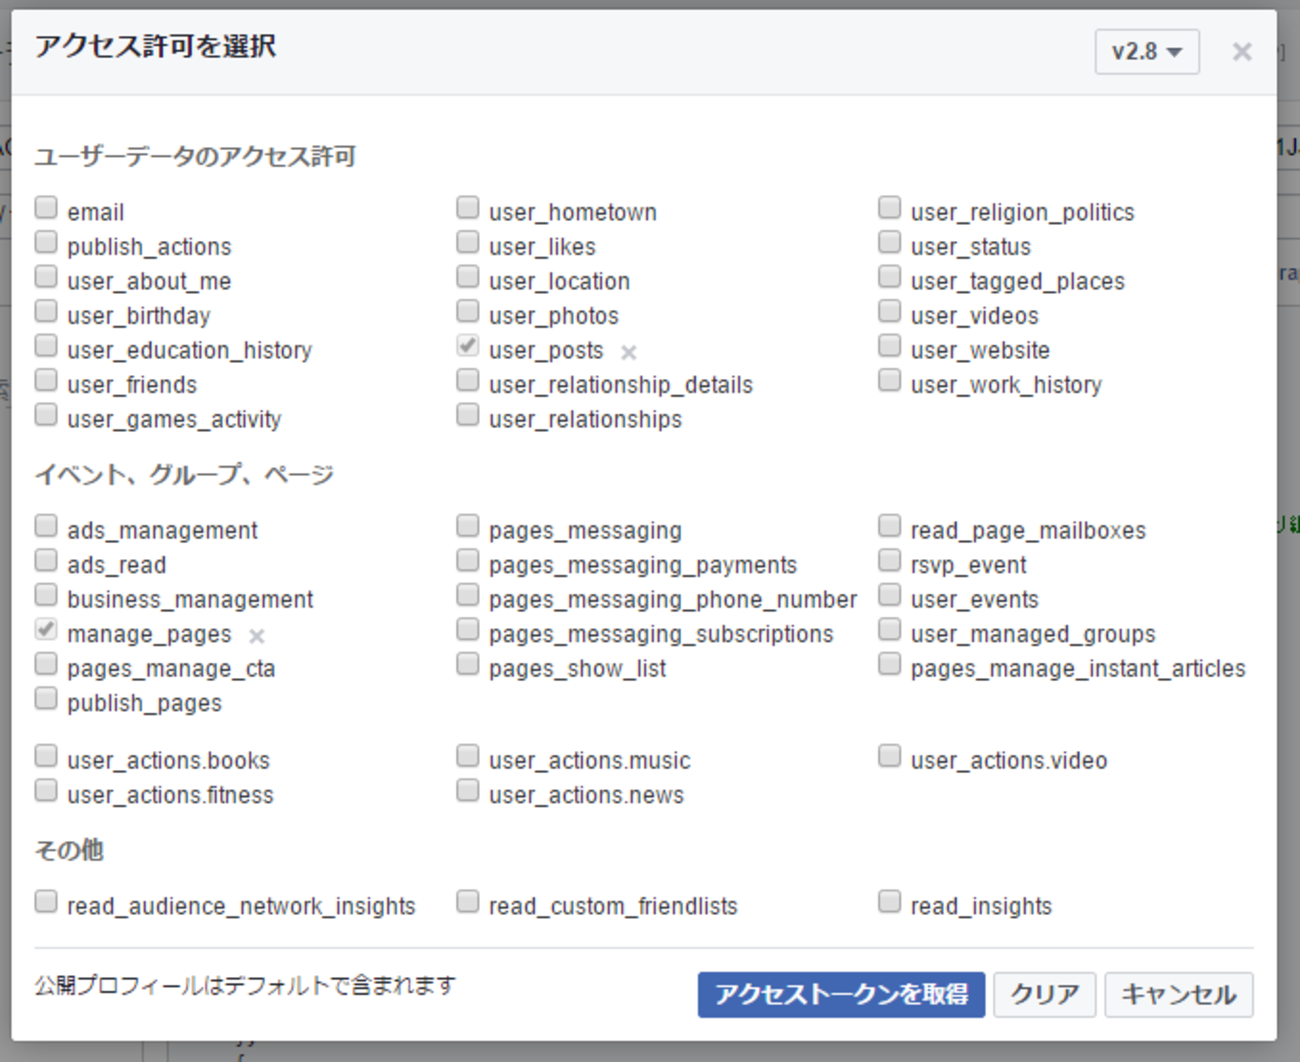Uncheck the user_posts checkbox
This screenshot has width=1300, height=1062.
tap(468, 346)
